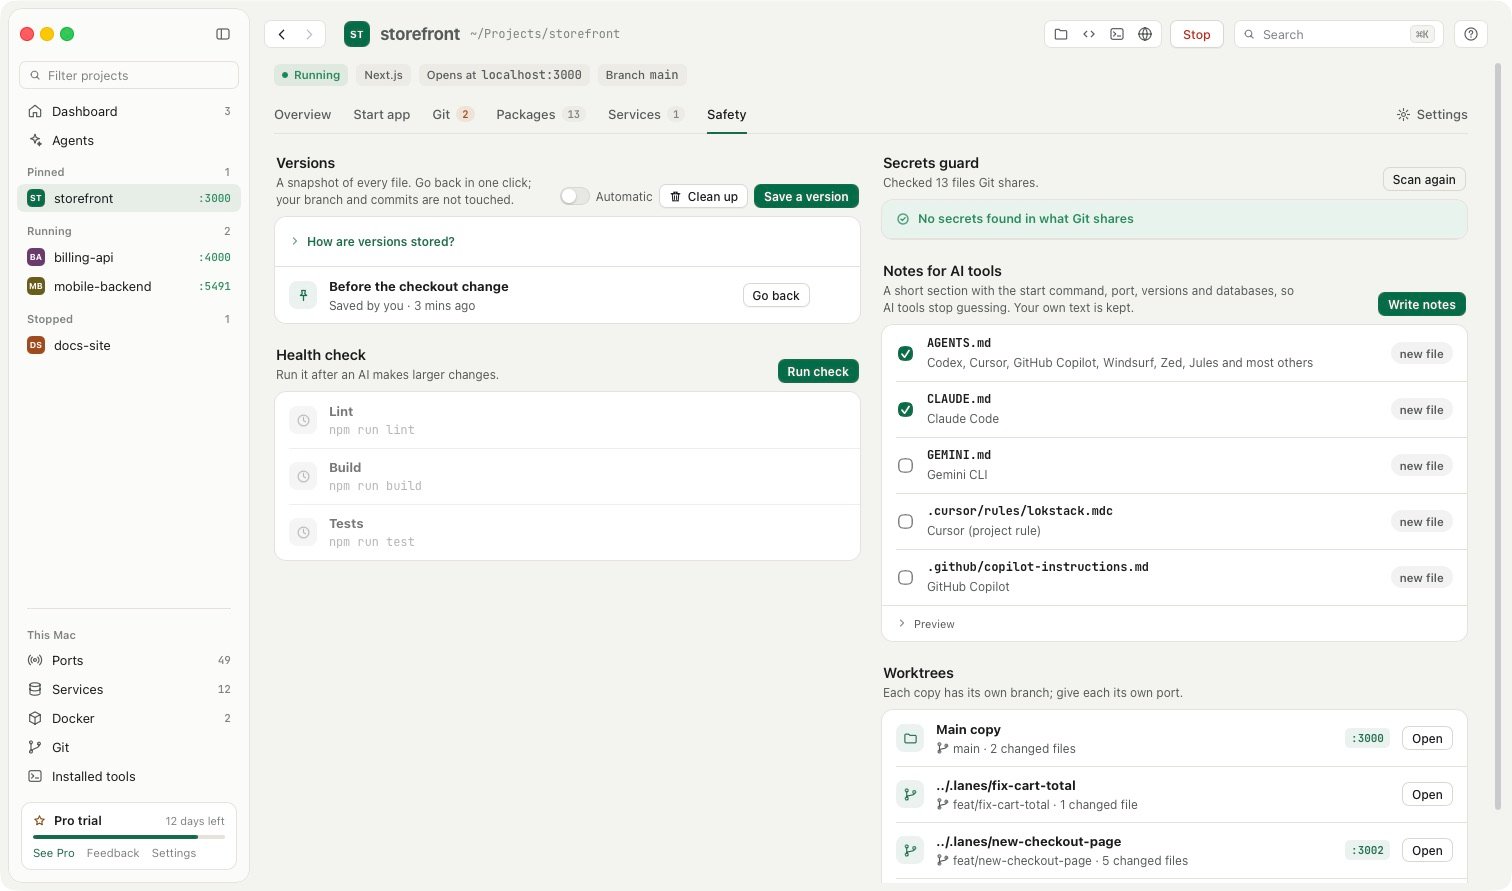Click the Lint clock status icon
This screenshot has width=1512, height=891.
(303, 420)
